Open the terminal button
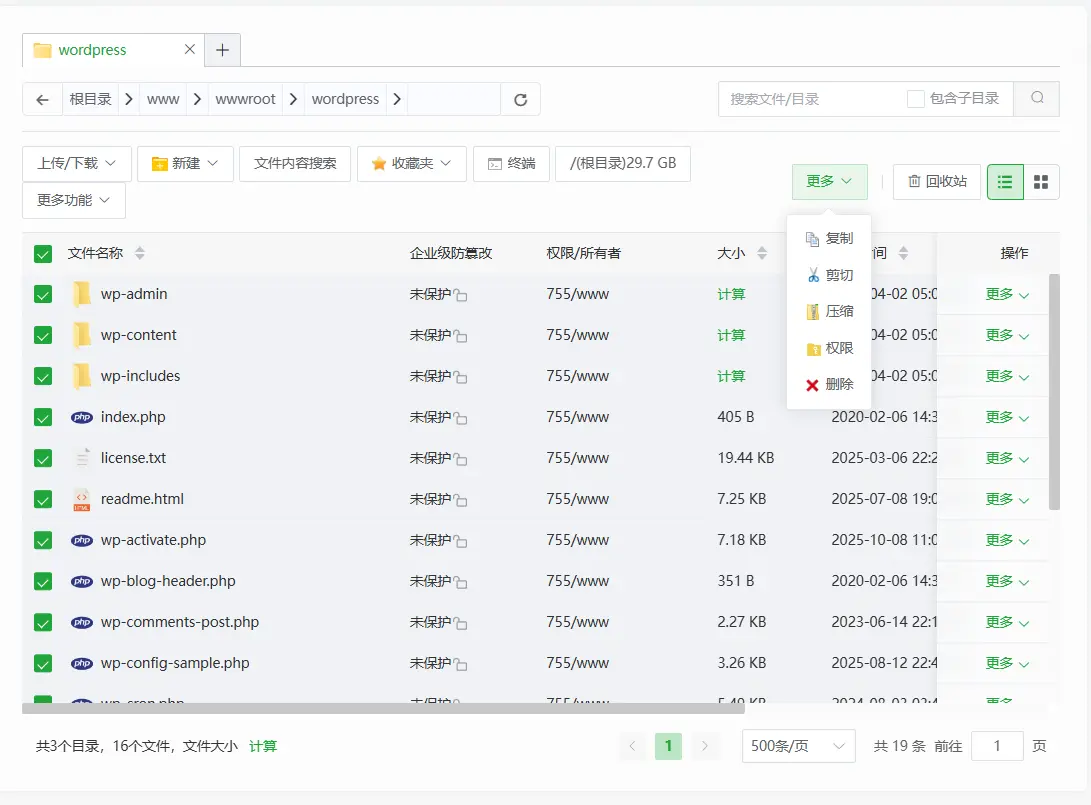This screenshot has width=1091, height=805. (x=511, y=164)
